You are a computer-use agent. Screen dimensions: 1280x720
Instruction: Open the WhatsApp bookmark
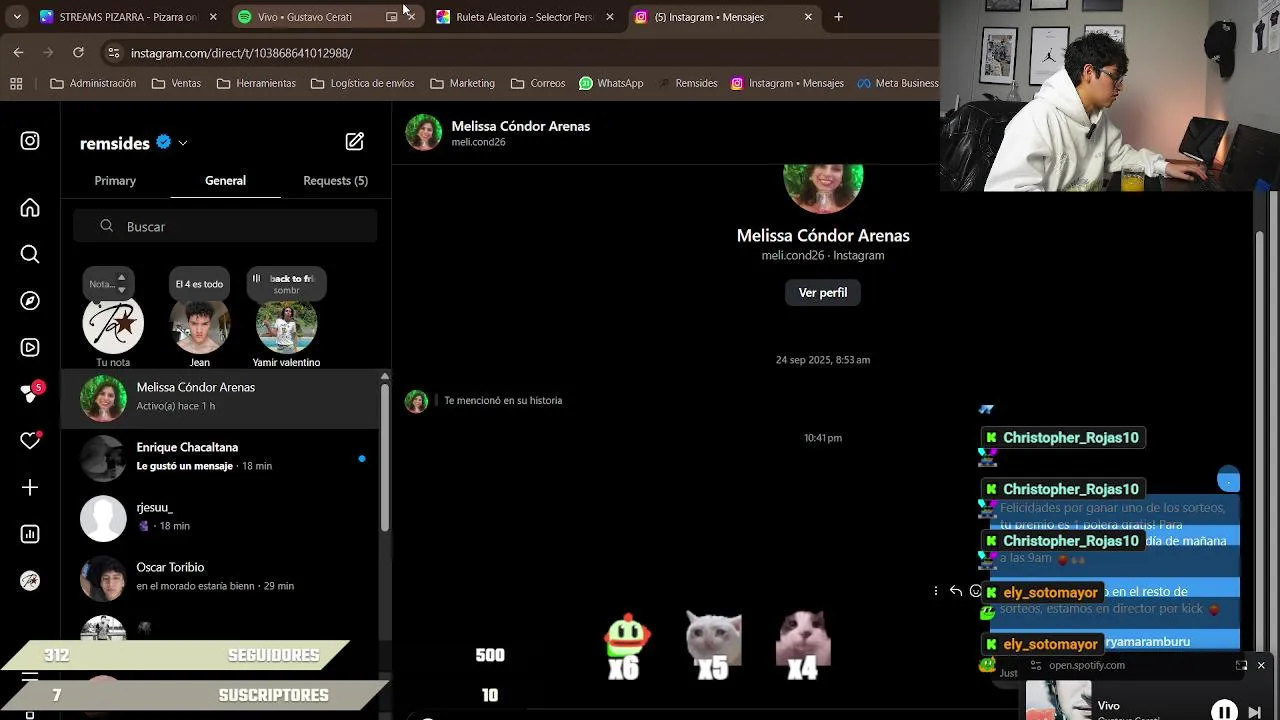tap(611, 84)
